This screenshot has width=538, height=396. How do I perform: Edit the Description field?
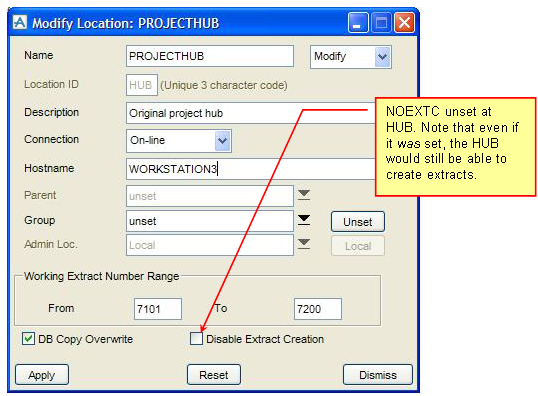pos(251,113)
